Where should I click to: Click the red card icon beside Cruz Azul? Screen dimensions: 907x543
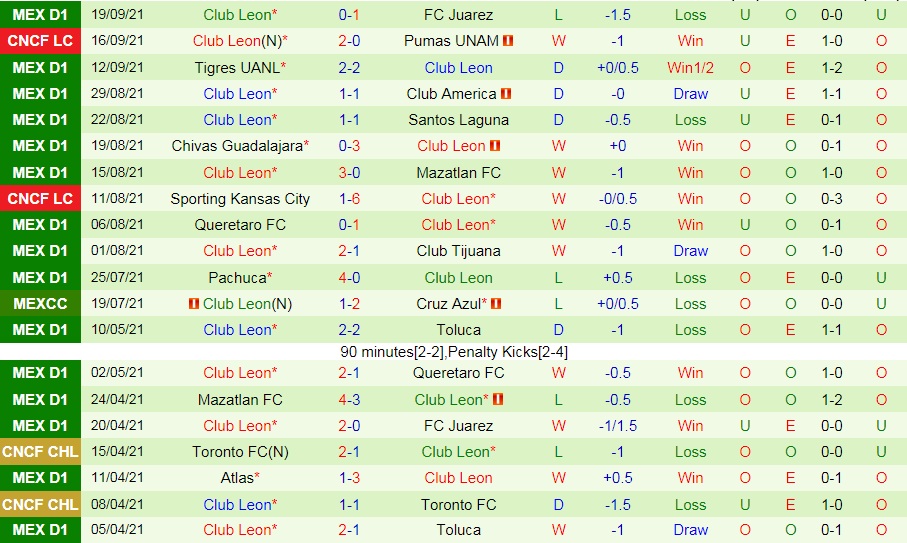(x=497, y=303)
